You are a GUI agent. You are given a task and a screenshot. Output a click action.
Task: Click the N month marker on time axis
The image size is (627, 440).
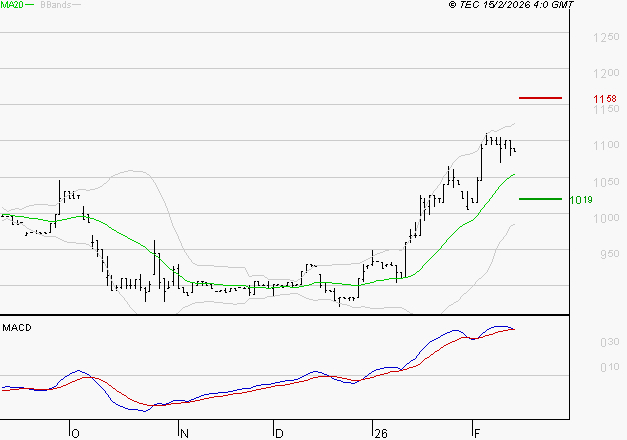pos(184,434)
